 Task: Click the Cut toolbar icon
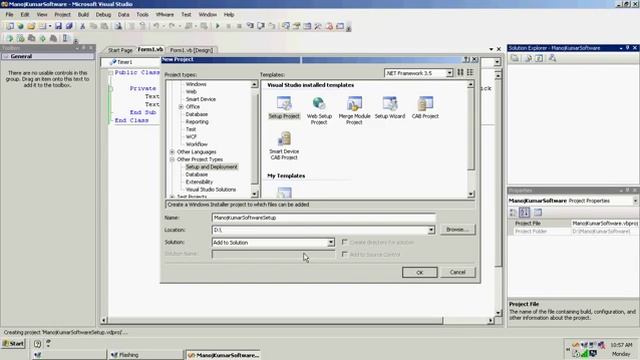[x=82, y=26]
